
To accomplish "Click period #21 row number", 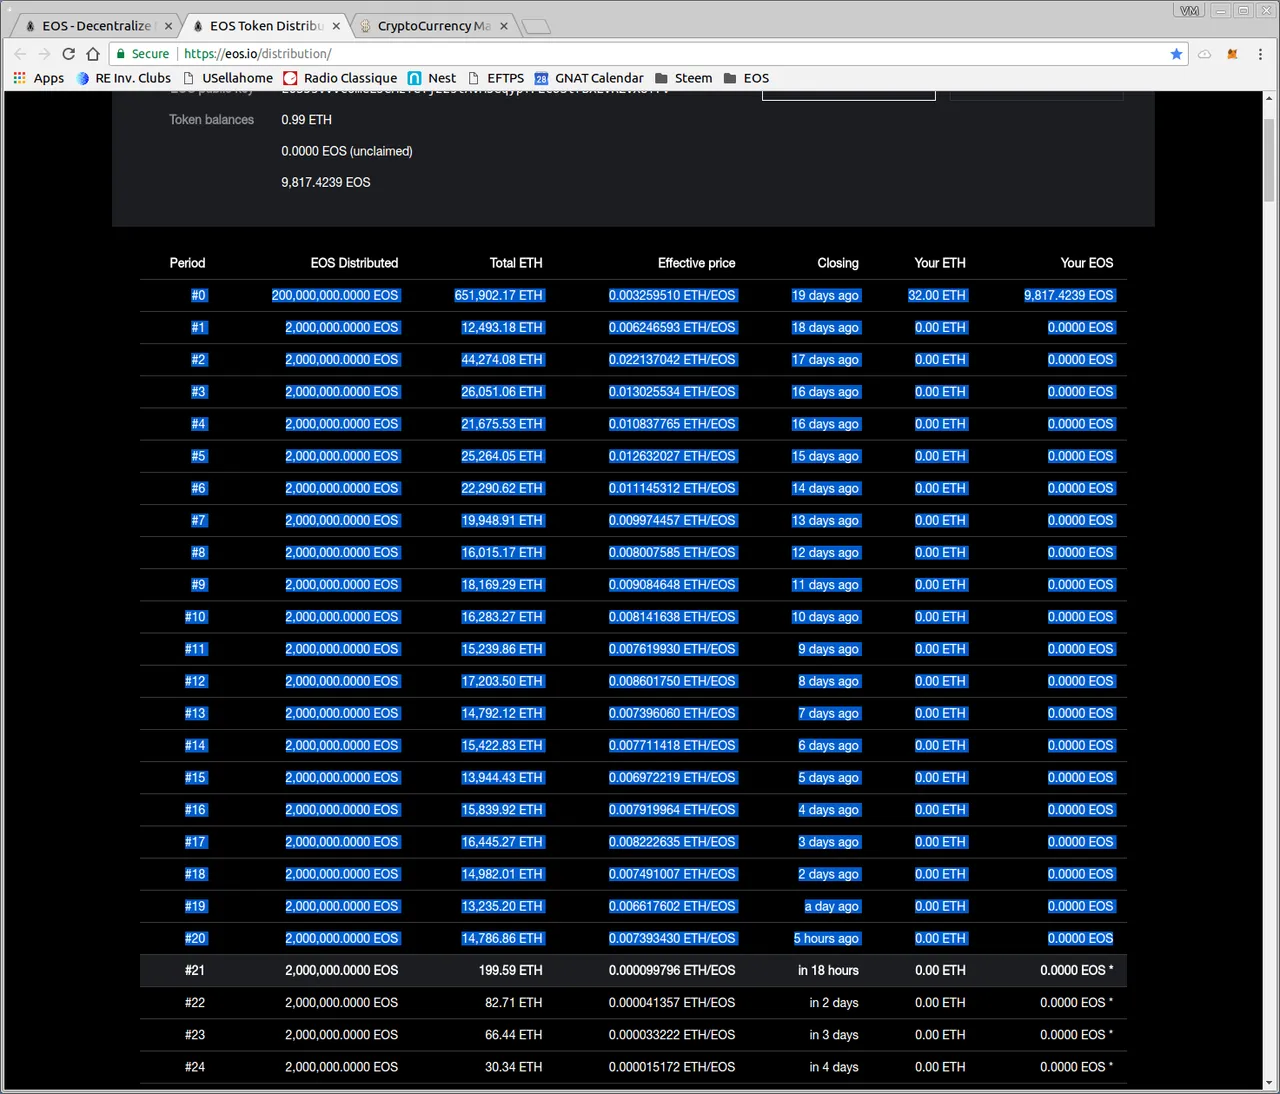I will [195, 970].
